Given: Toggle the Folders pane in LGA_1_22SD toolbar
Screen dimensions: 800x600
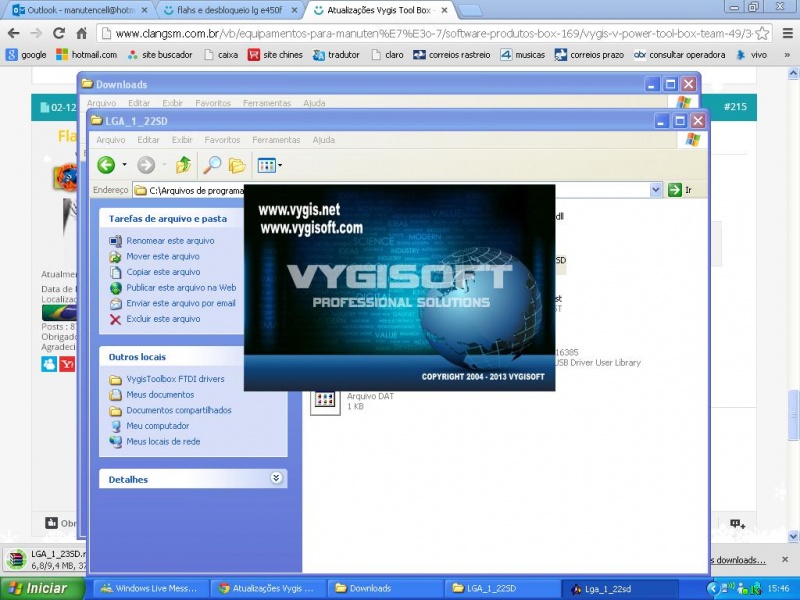Looking at the screenshot, I should (237, 165).
